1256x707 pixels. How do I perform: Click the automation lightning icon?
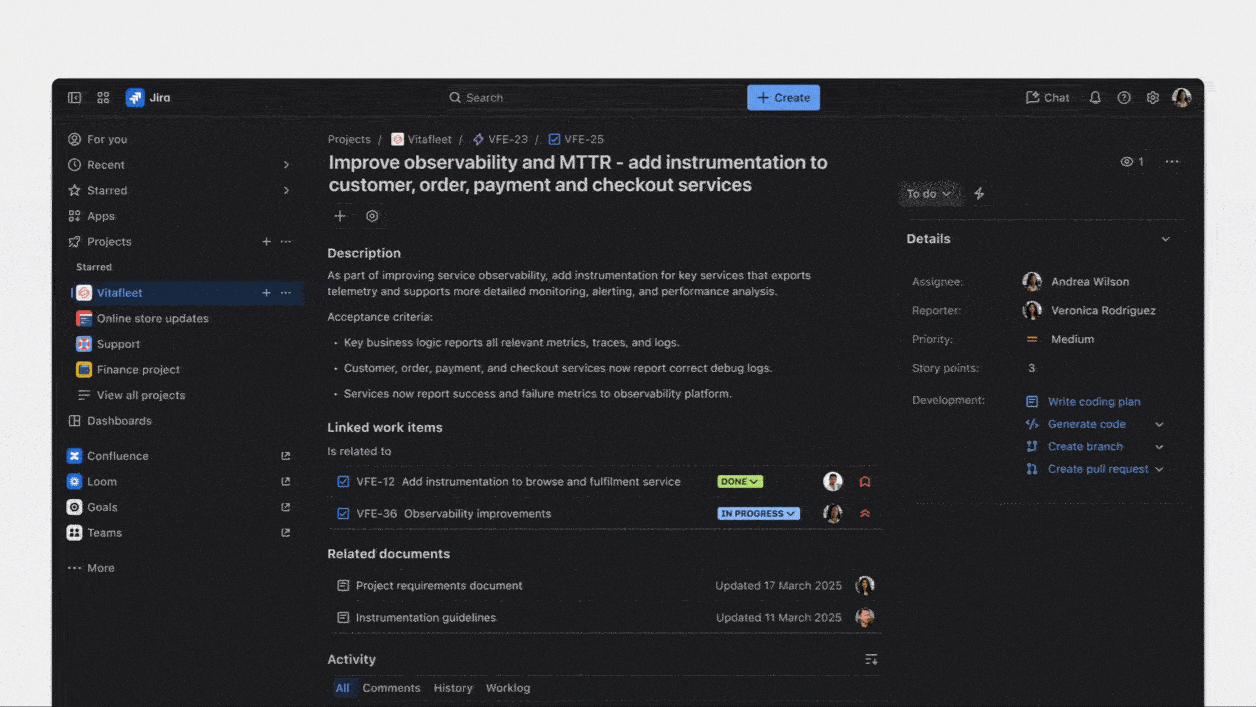pyautogui.click(x=979, y=194)
